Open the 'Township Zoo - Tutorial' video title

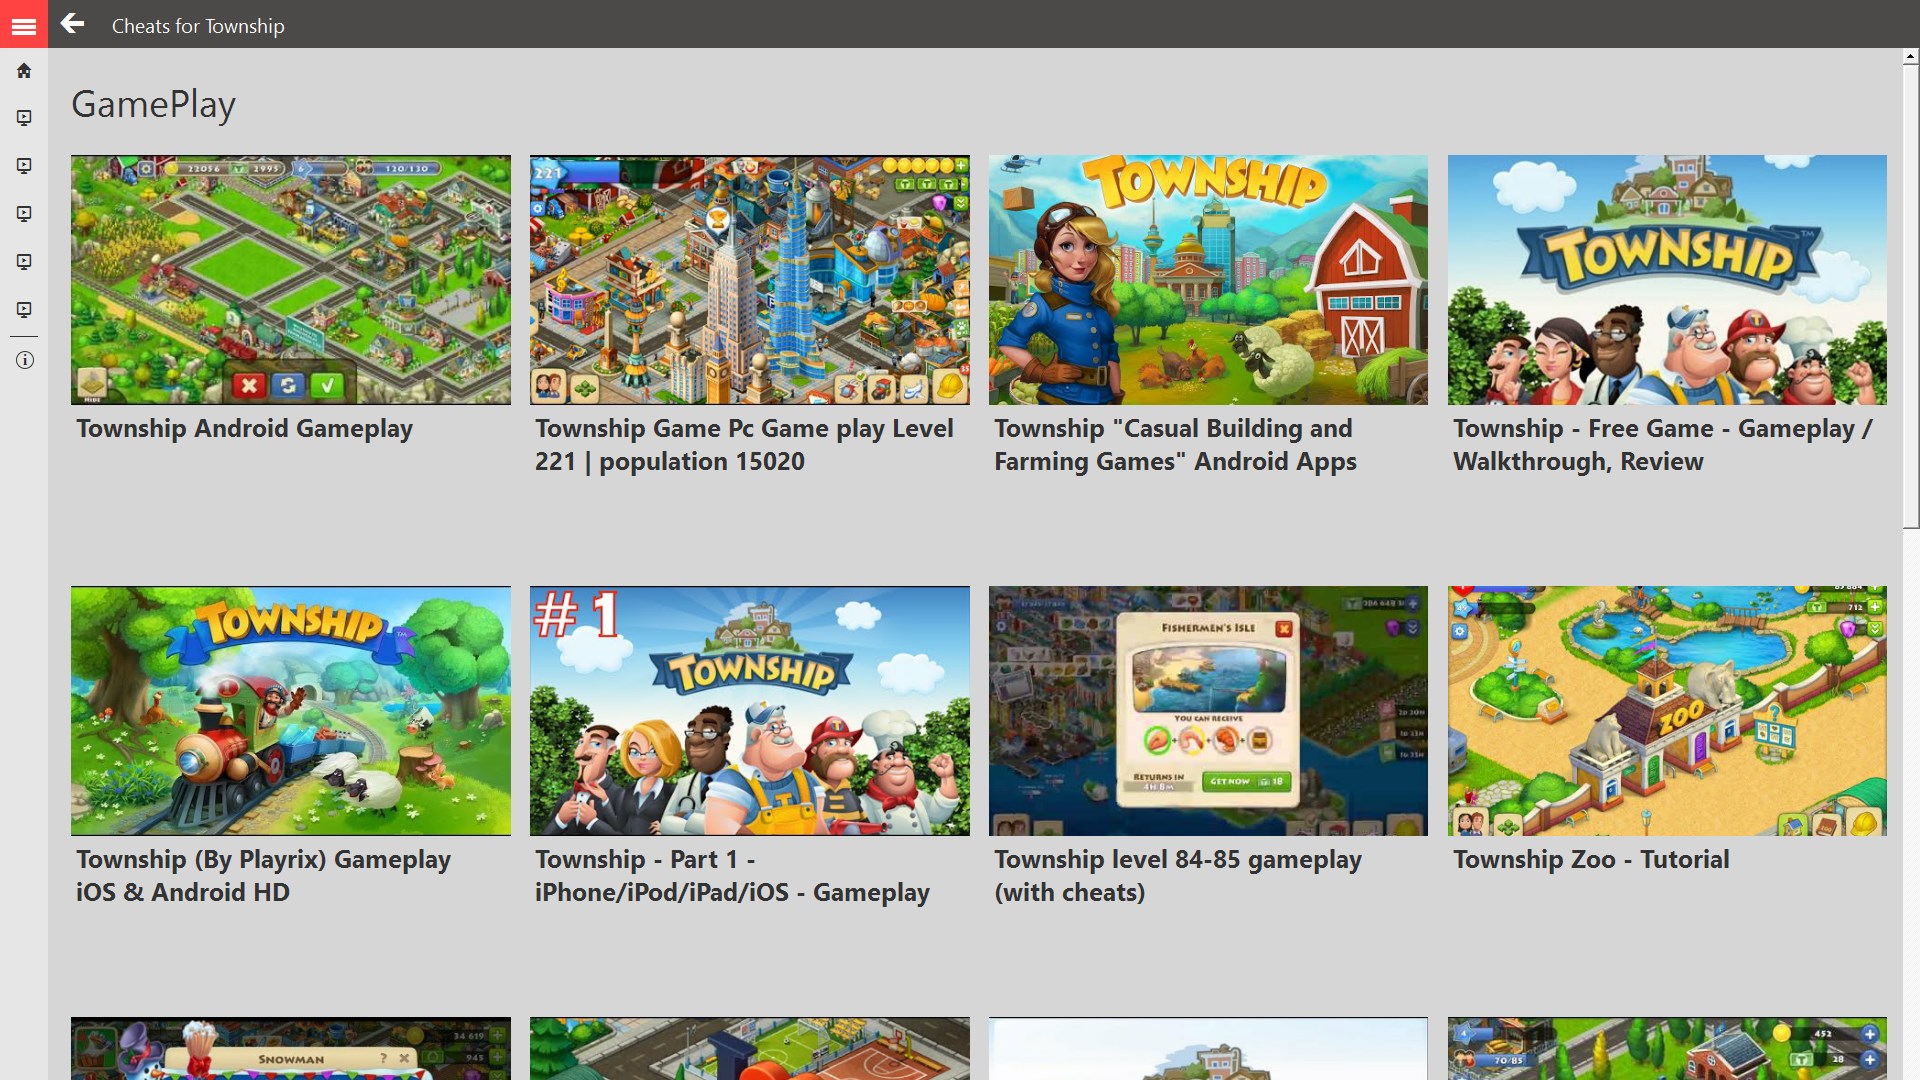pyautogui.click(x=1591, y=858)
